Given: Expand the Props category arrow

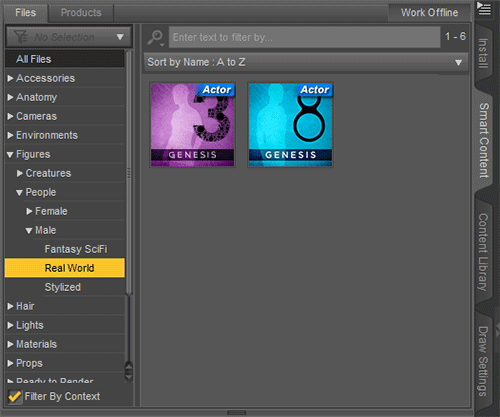Looking at the screenshot, I should tap(10, 363).
